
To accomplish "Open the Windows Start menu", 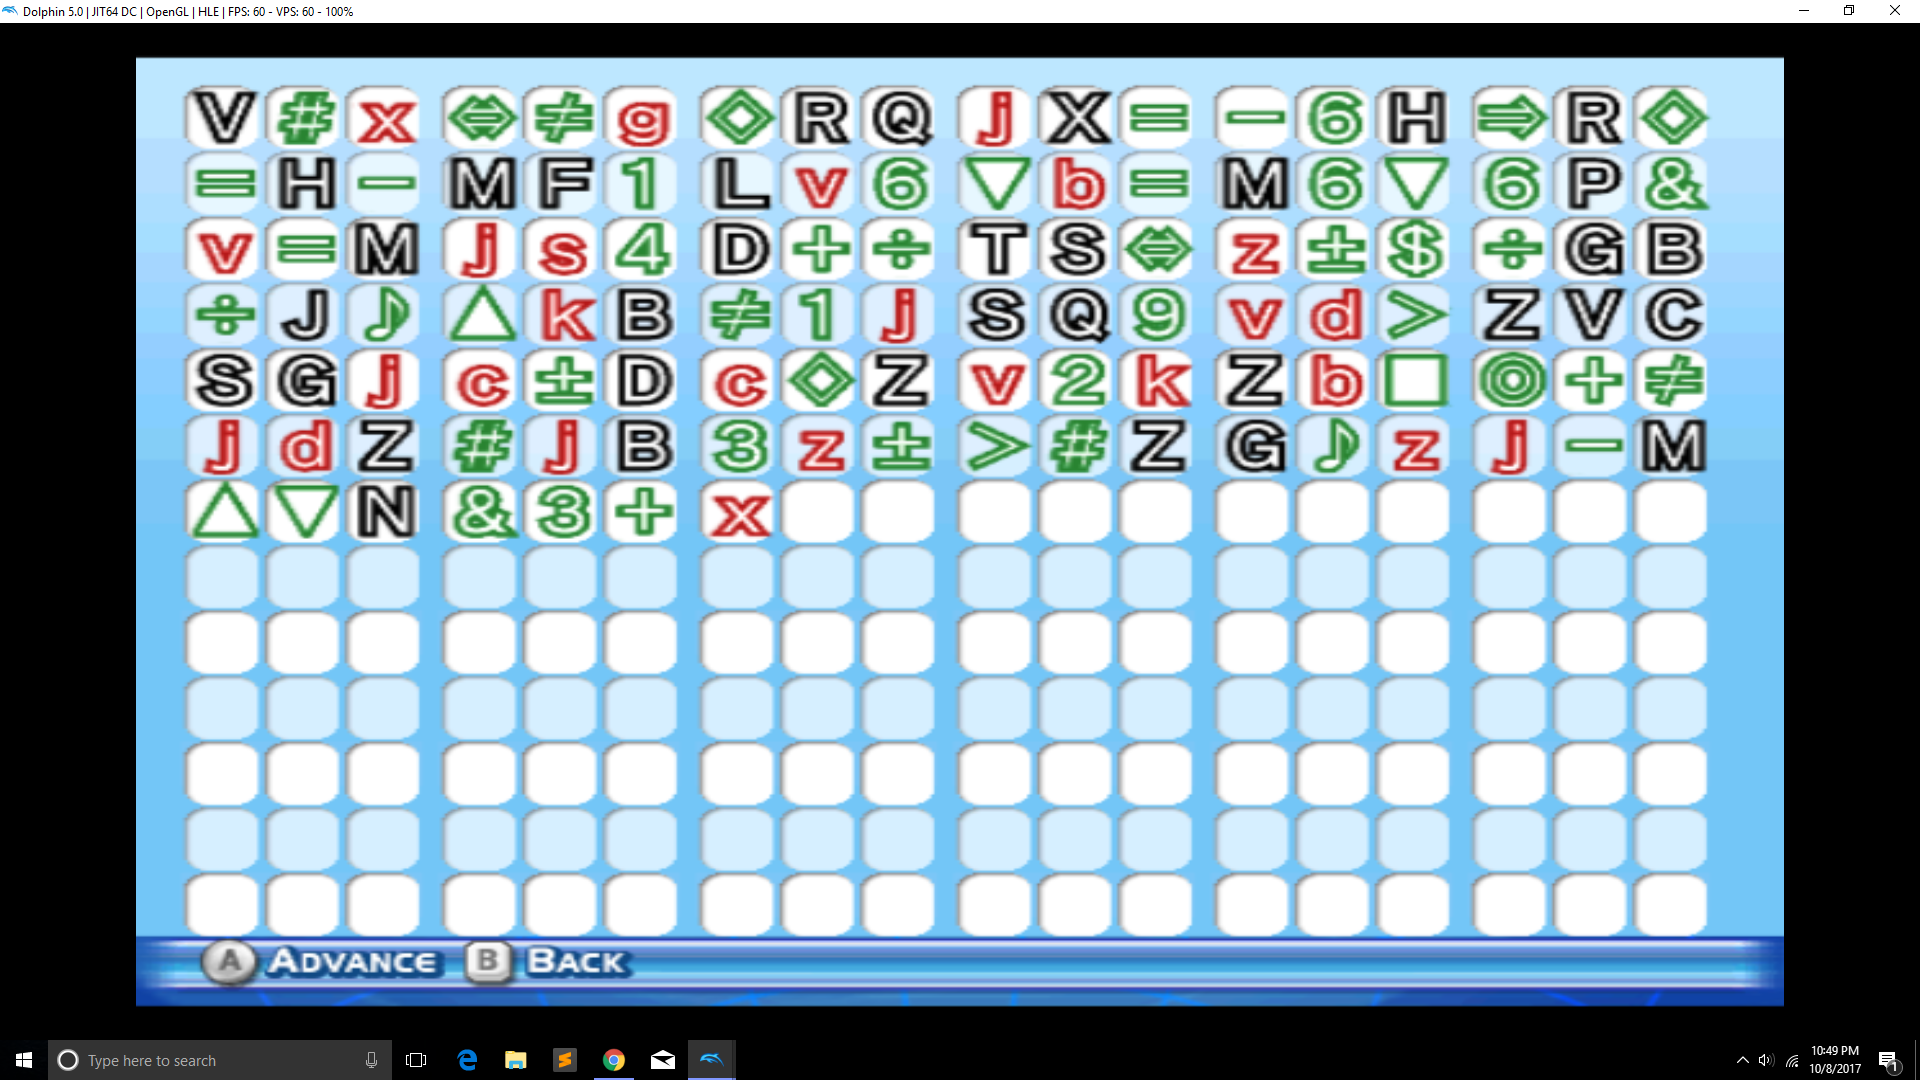I will click(x=24, y=1060).
